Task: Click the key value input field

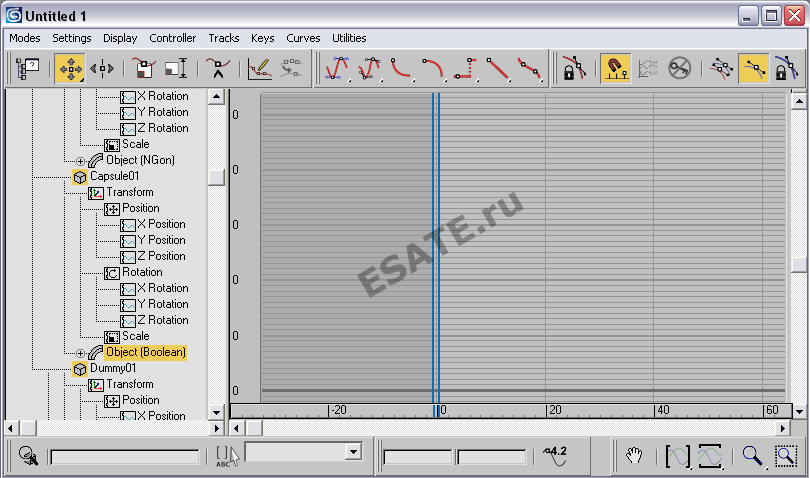Action: (x=491, y=457)
